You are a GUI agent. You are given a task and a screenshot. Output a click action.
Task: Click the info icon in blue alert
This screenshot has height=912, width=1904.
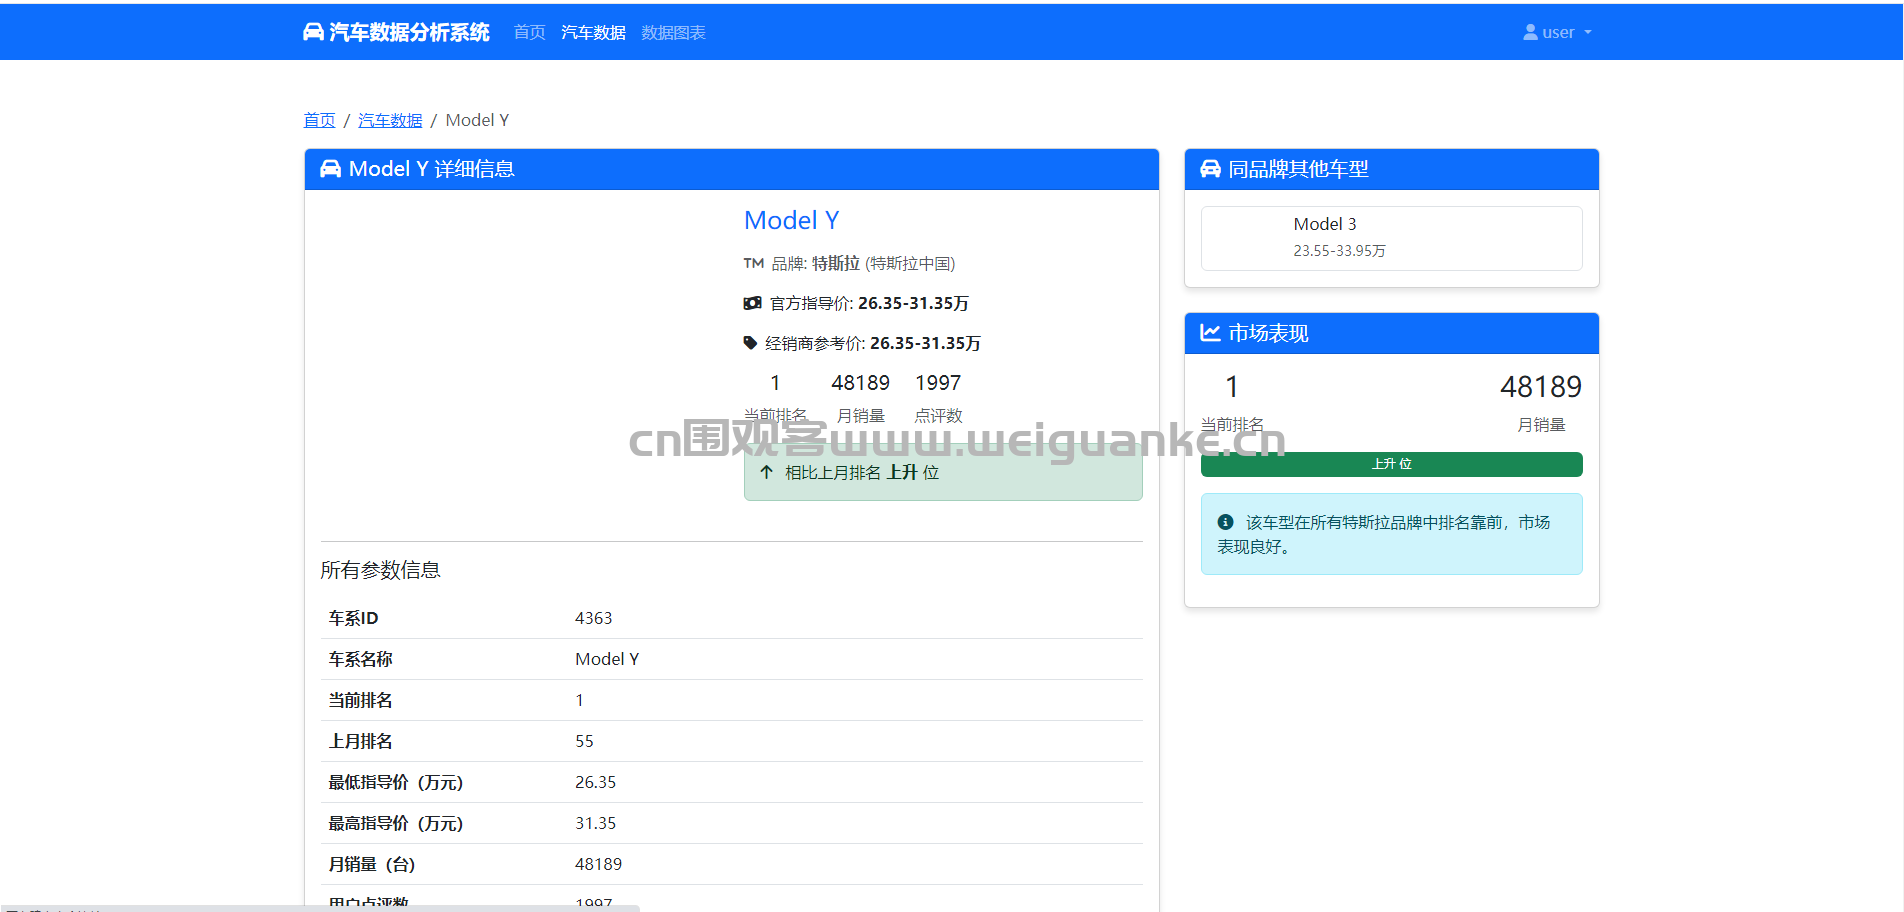(x=1225, y=522)
